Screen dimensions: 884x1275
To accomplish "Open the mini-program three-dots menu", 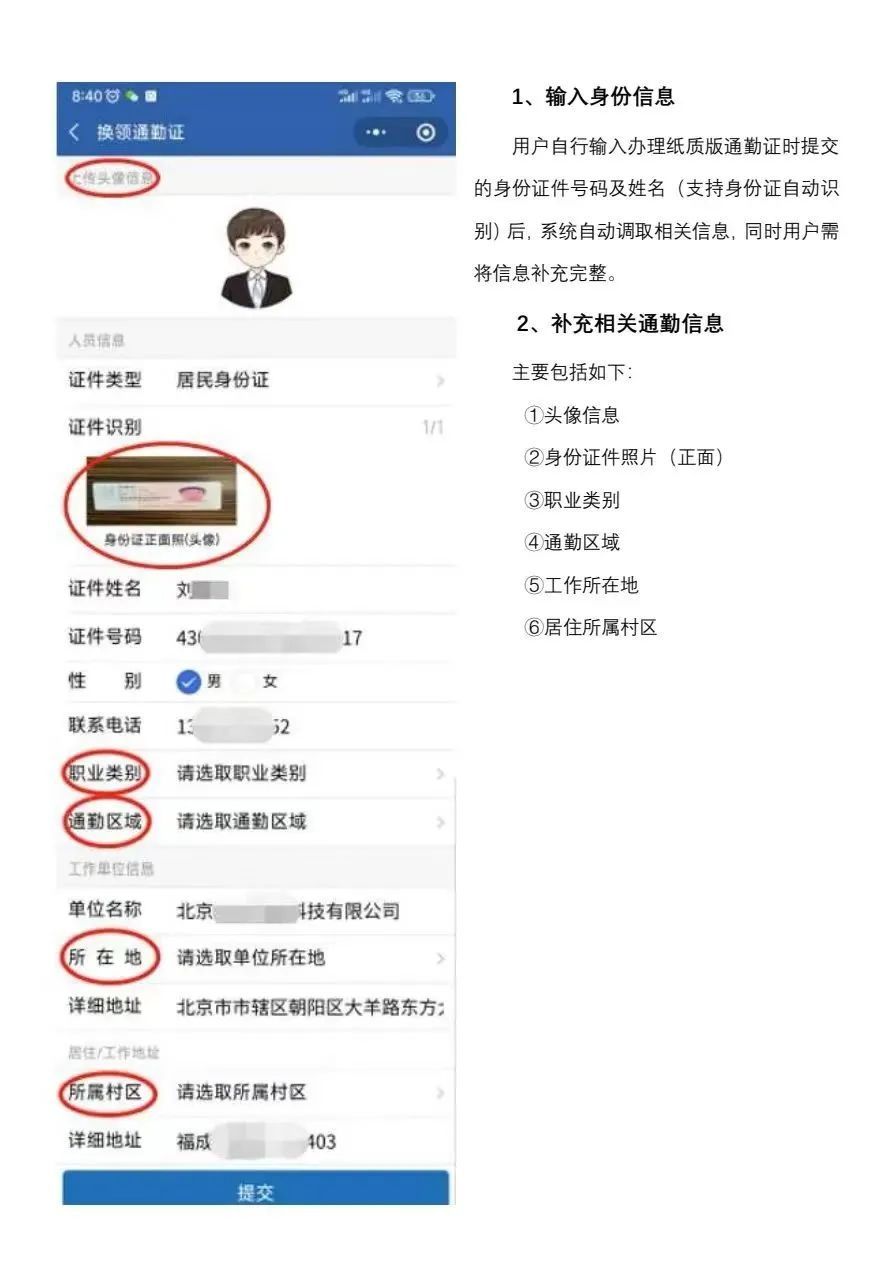I will tap(376, 133).
